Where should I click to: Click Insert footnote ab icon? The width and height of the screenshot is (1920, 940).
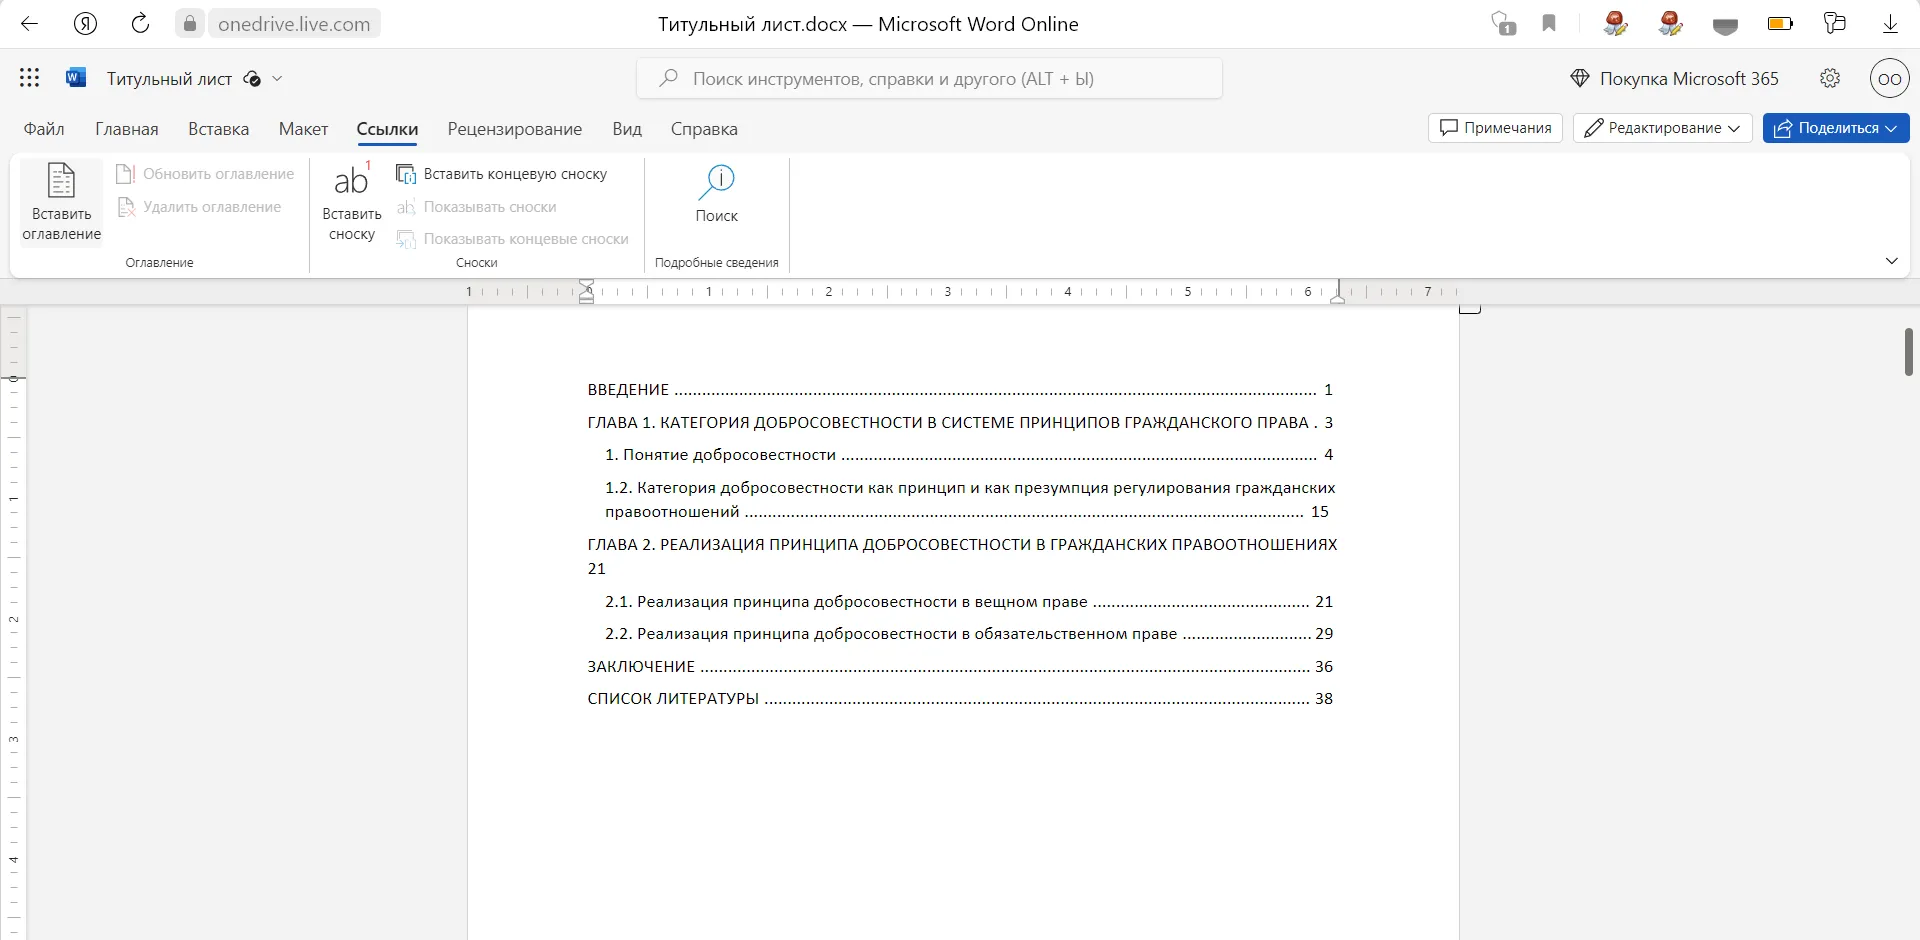[352, 203]
